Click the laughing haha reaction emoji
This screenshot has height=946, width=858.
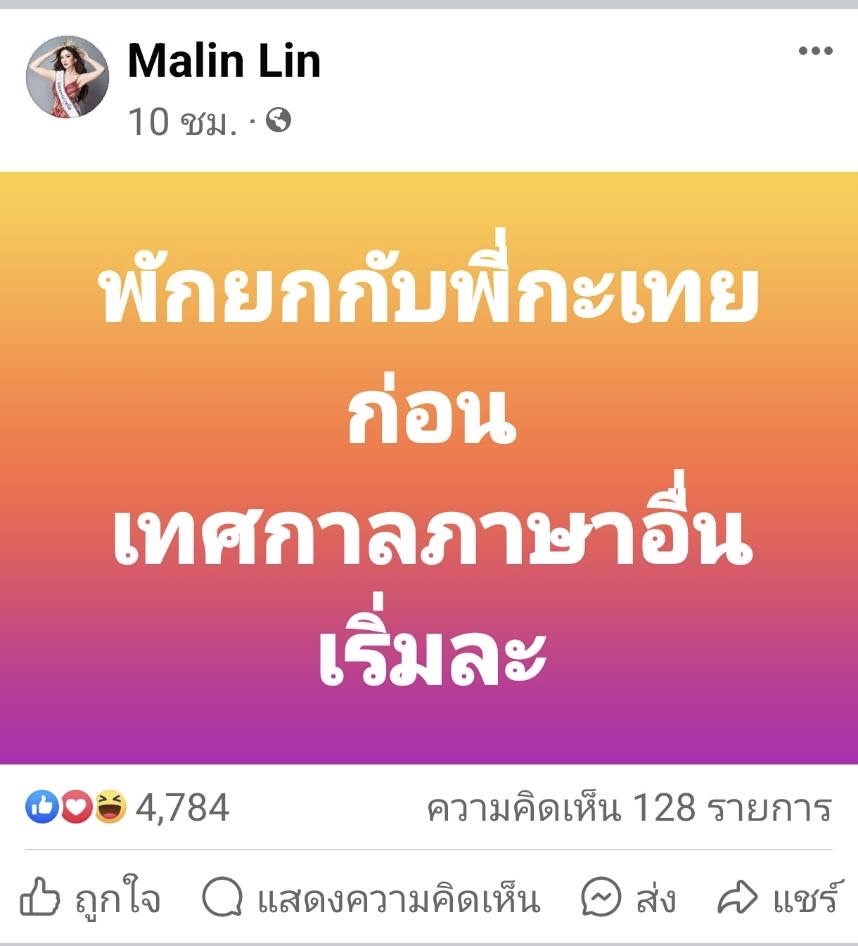click(x=110, y=807)
